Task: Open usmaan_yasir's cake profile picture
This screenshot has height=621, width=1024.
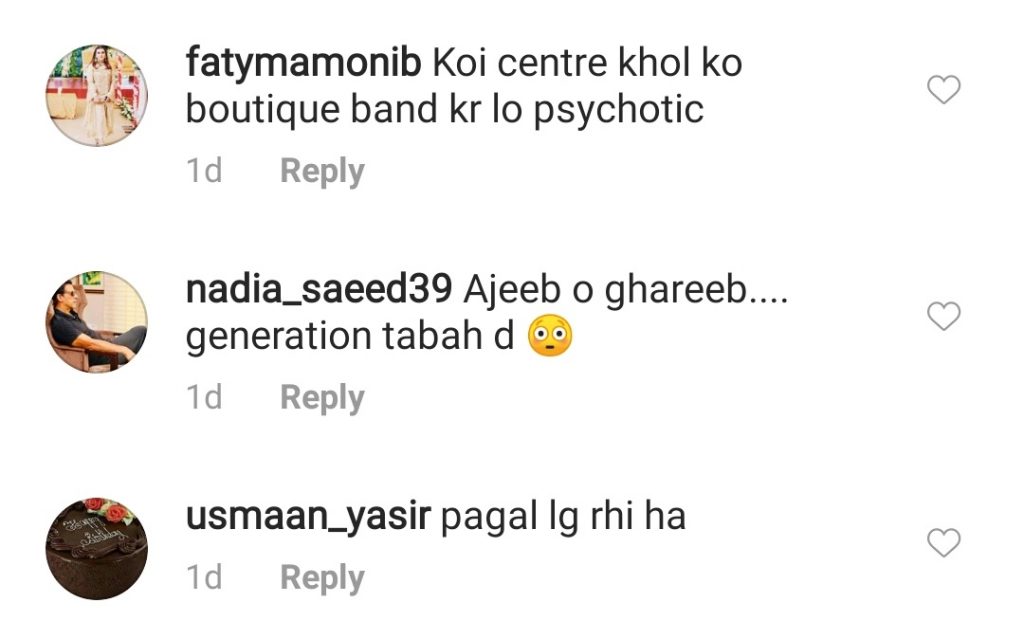Action: [97, 549]
